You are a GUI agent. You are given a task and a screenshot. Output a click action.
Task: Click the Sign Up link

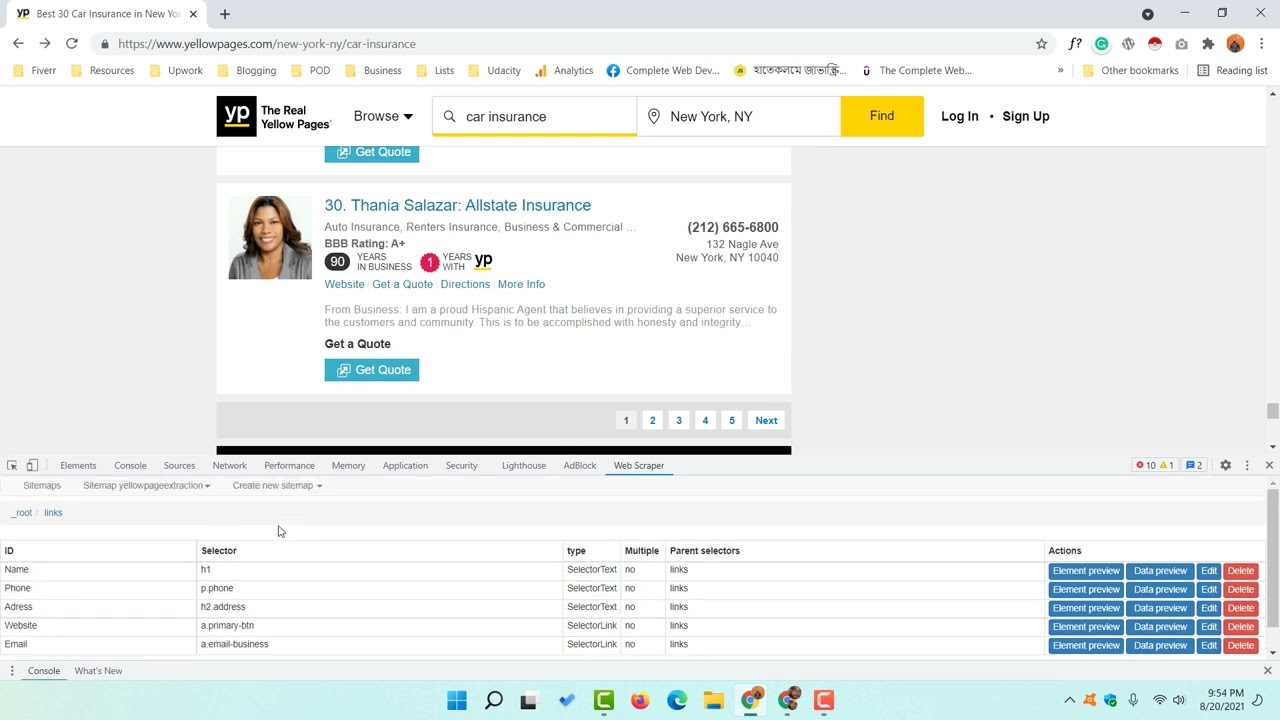click(x=1026, y=117)
